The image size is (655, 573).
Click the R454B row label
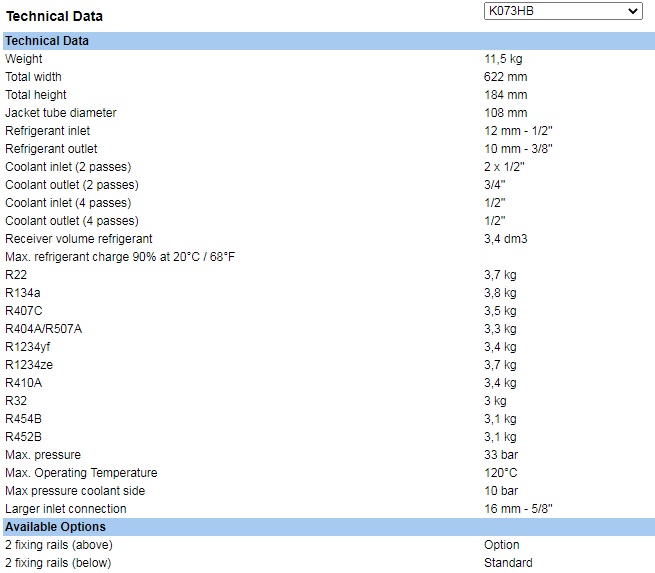[x=23, y=419]
